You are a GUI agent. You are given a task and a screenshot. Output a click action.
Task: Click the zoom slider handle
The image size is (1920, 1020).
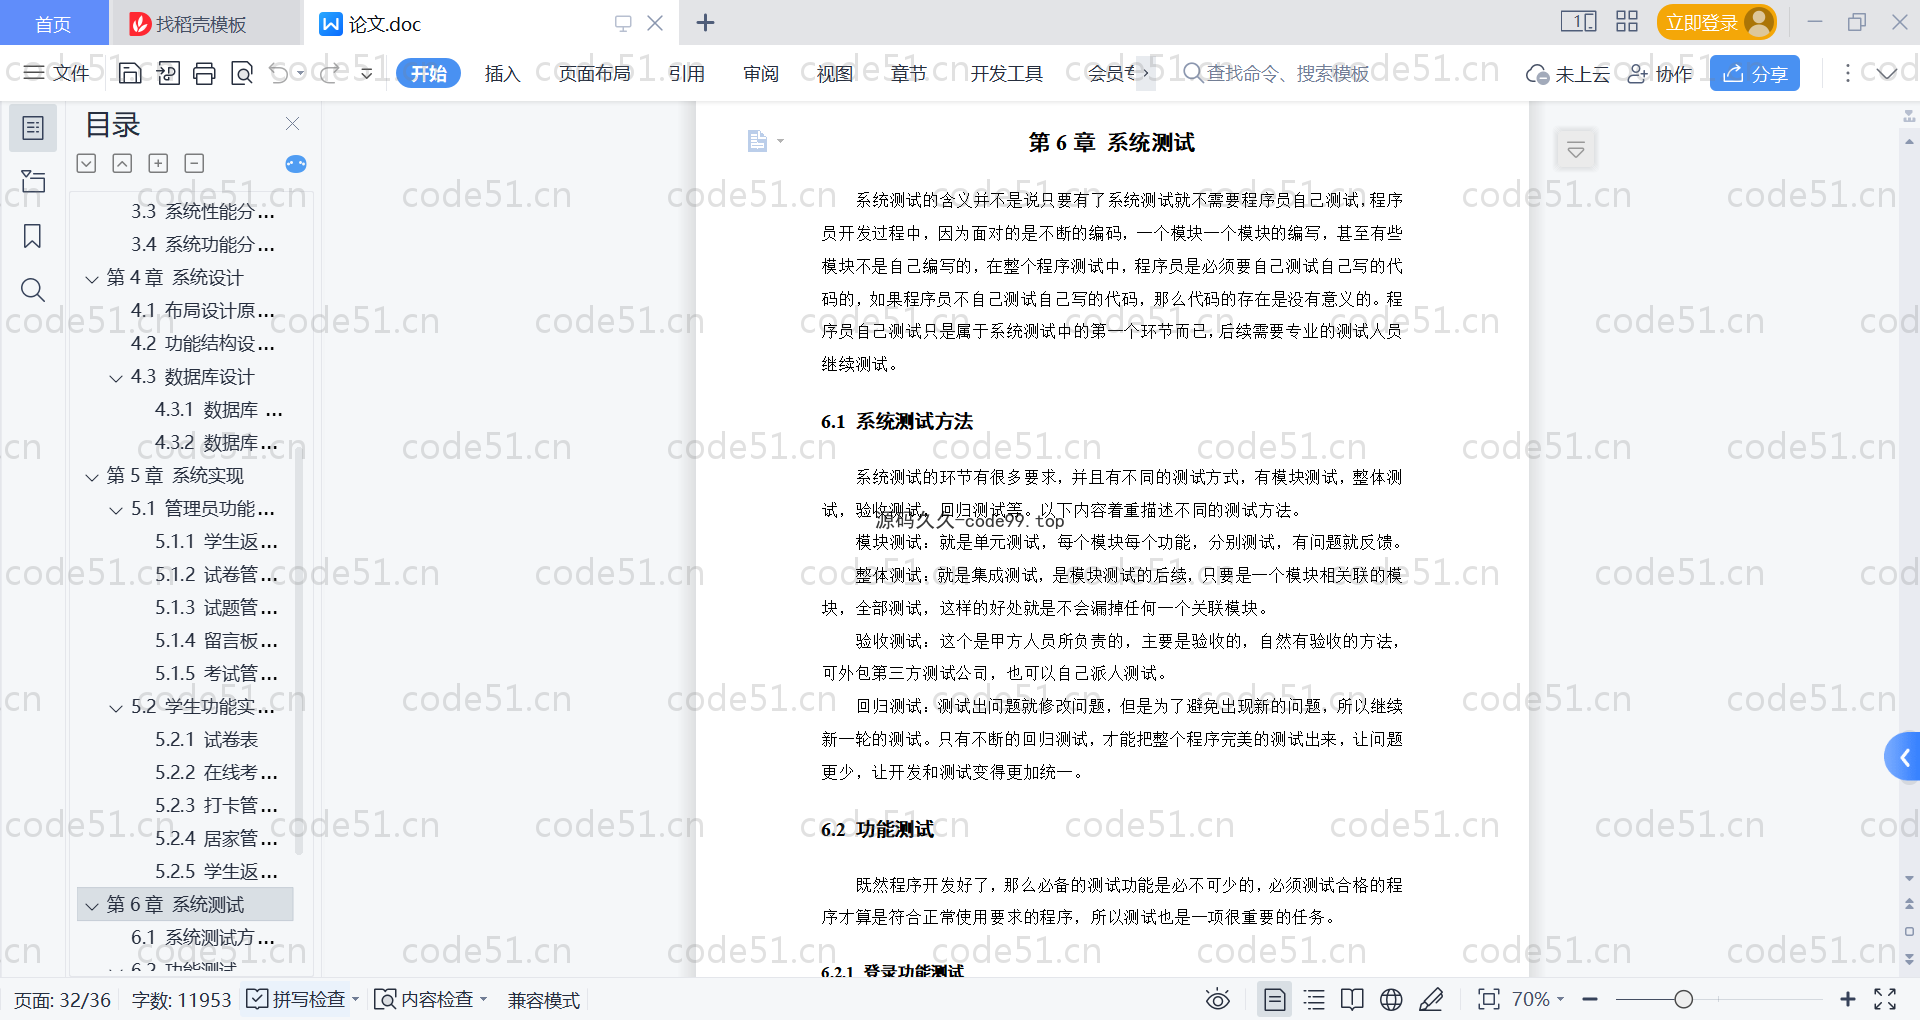(x=1684, y=999)
